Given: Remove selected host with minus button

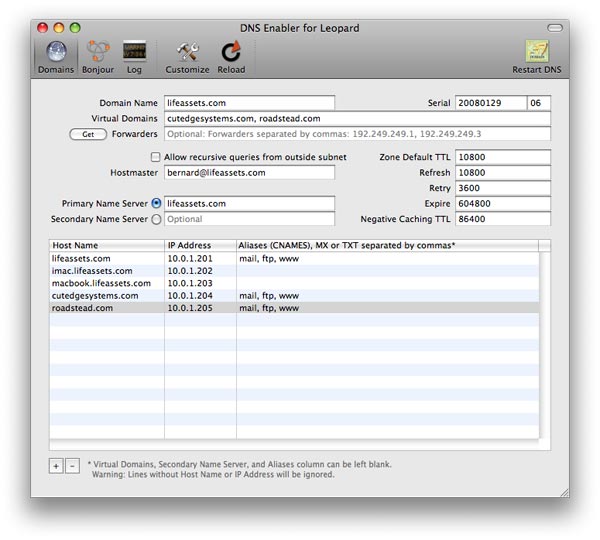Looking at the screenshot, I should [x=72, y=466].
